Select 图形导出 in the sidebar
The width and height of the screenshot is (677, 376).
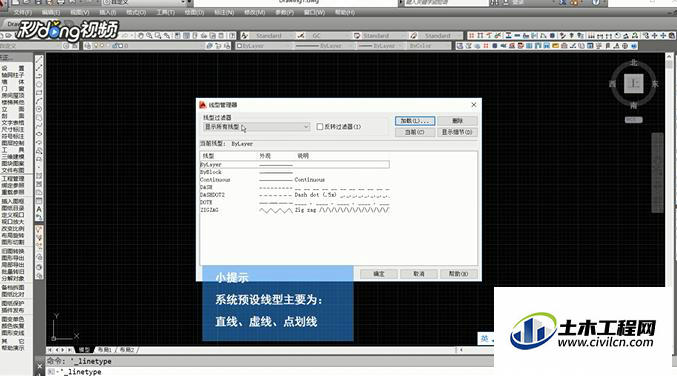pyautogui.click(x=13, y=258)
